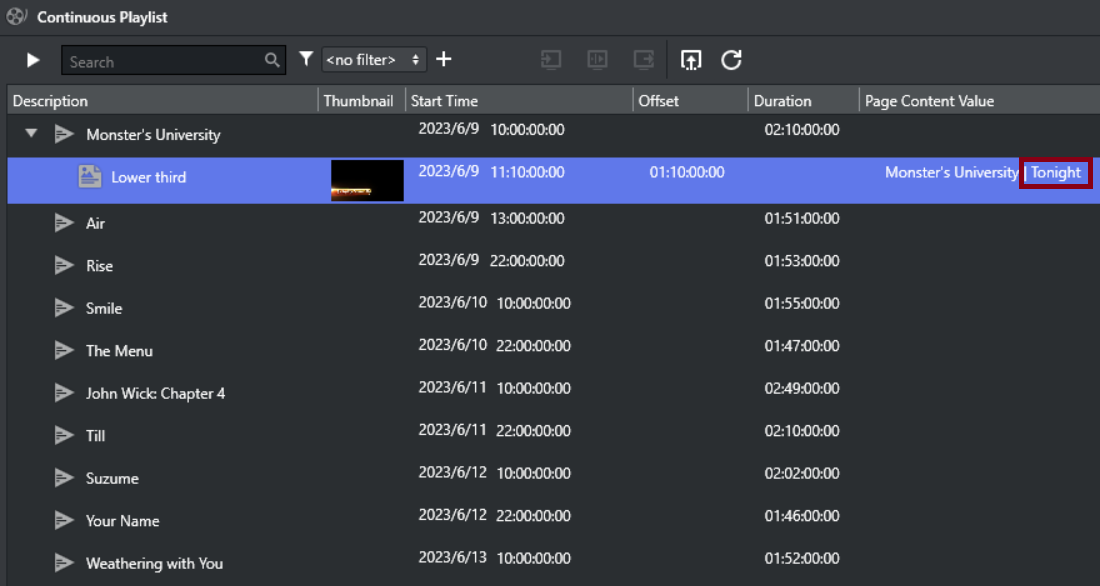1100x586 pixels.
Task: Click into the Search input field
Action: click(160, 61)
